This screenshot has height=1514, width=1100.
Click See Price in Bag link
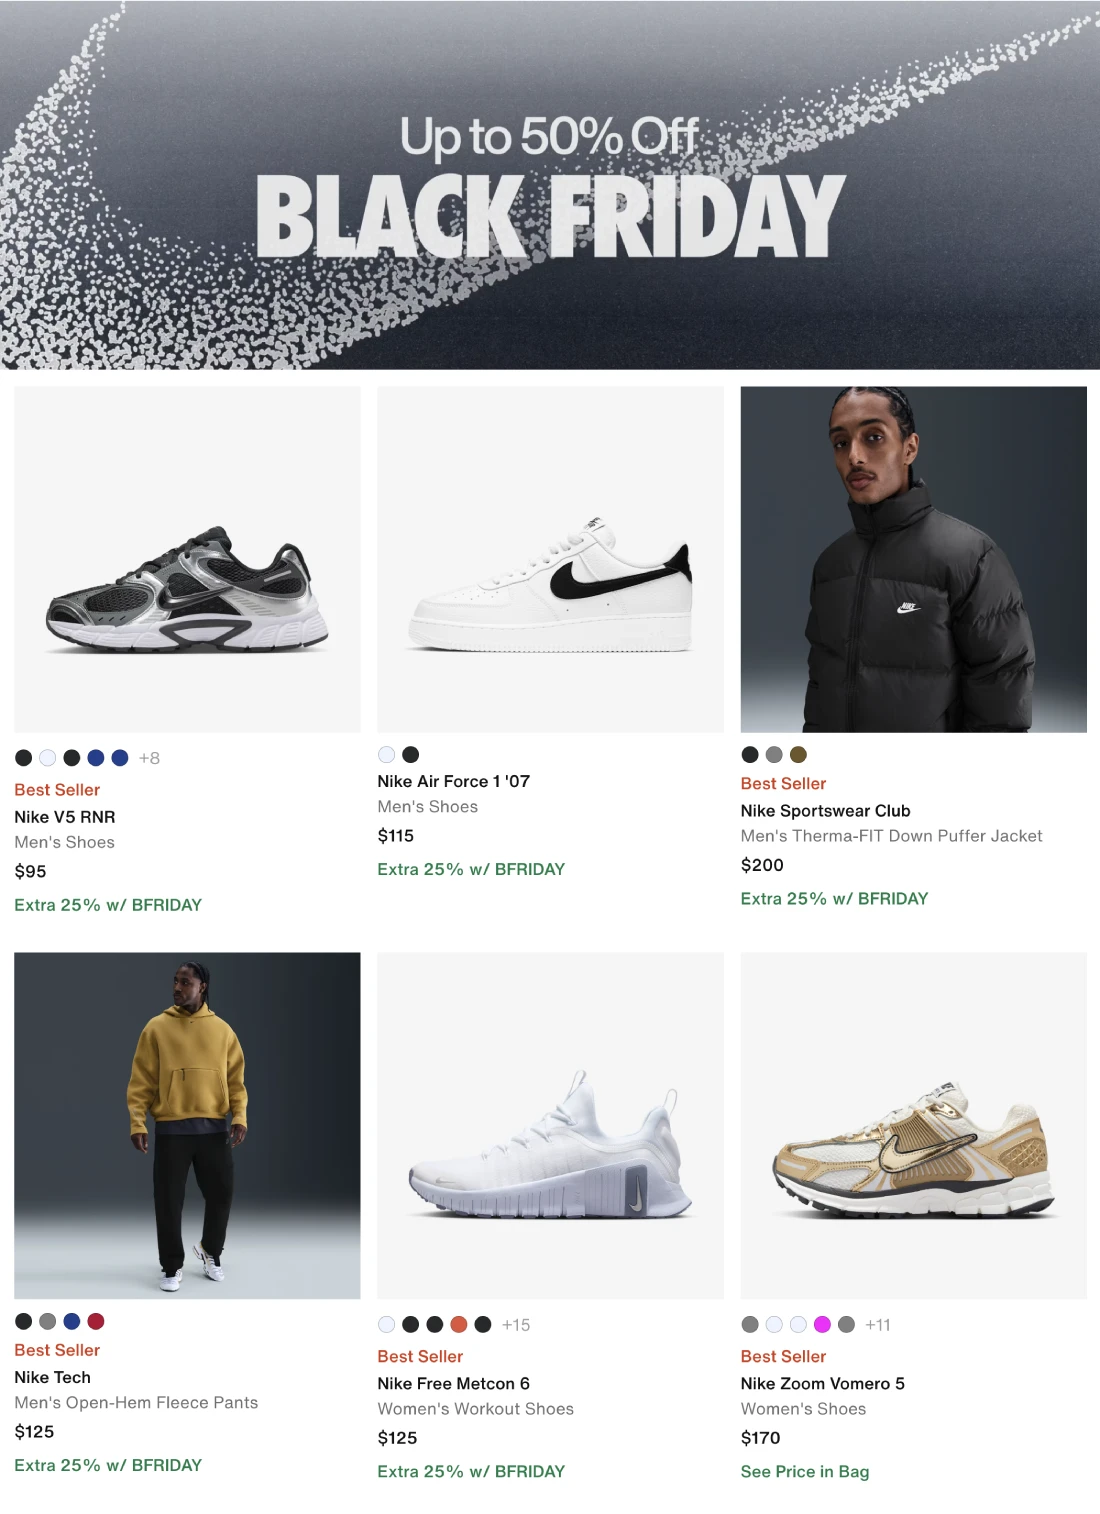[x=805, y=1471]
